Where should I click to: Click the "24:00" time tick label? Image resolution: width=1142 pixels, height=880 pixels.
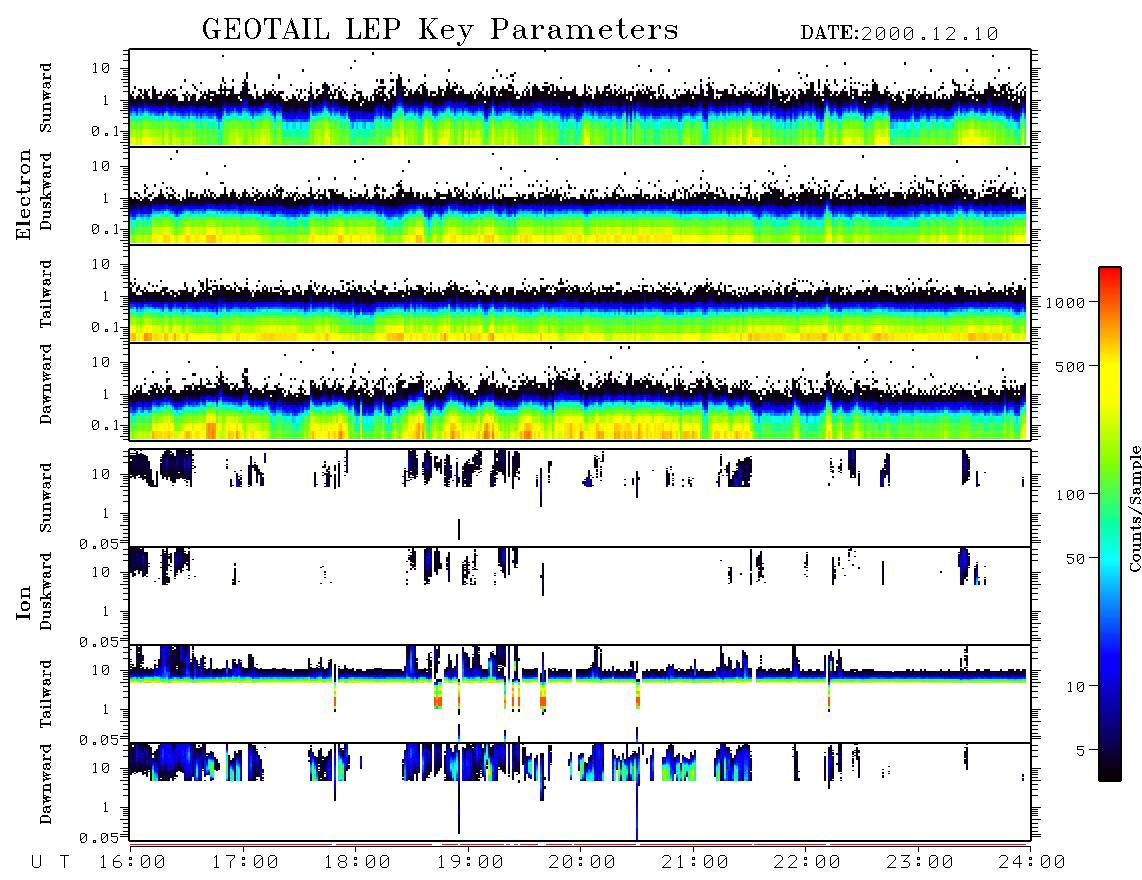pyautogui.click(x=1032, y=863)
